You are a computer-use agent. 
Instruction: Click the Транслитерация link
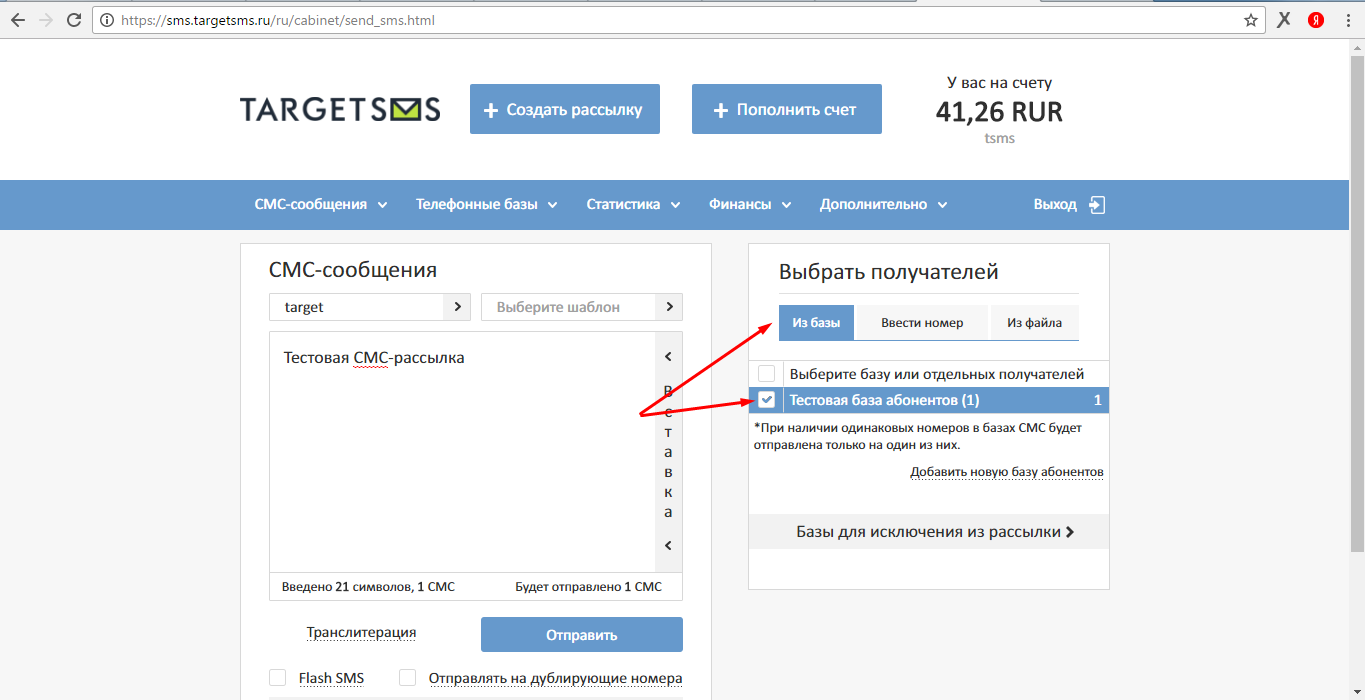coord(361,632)
